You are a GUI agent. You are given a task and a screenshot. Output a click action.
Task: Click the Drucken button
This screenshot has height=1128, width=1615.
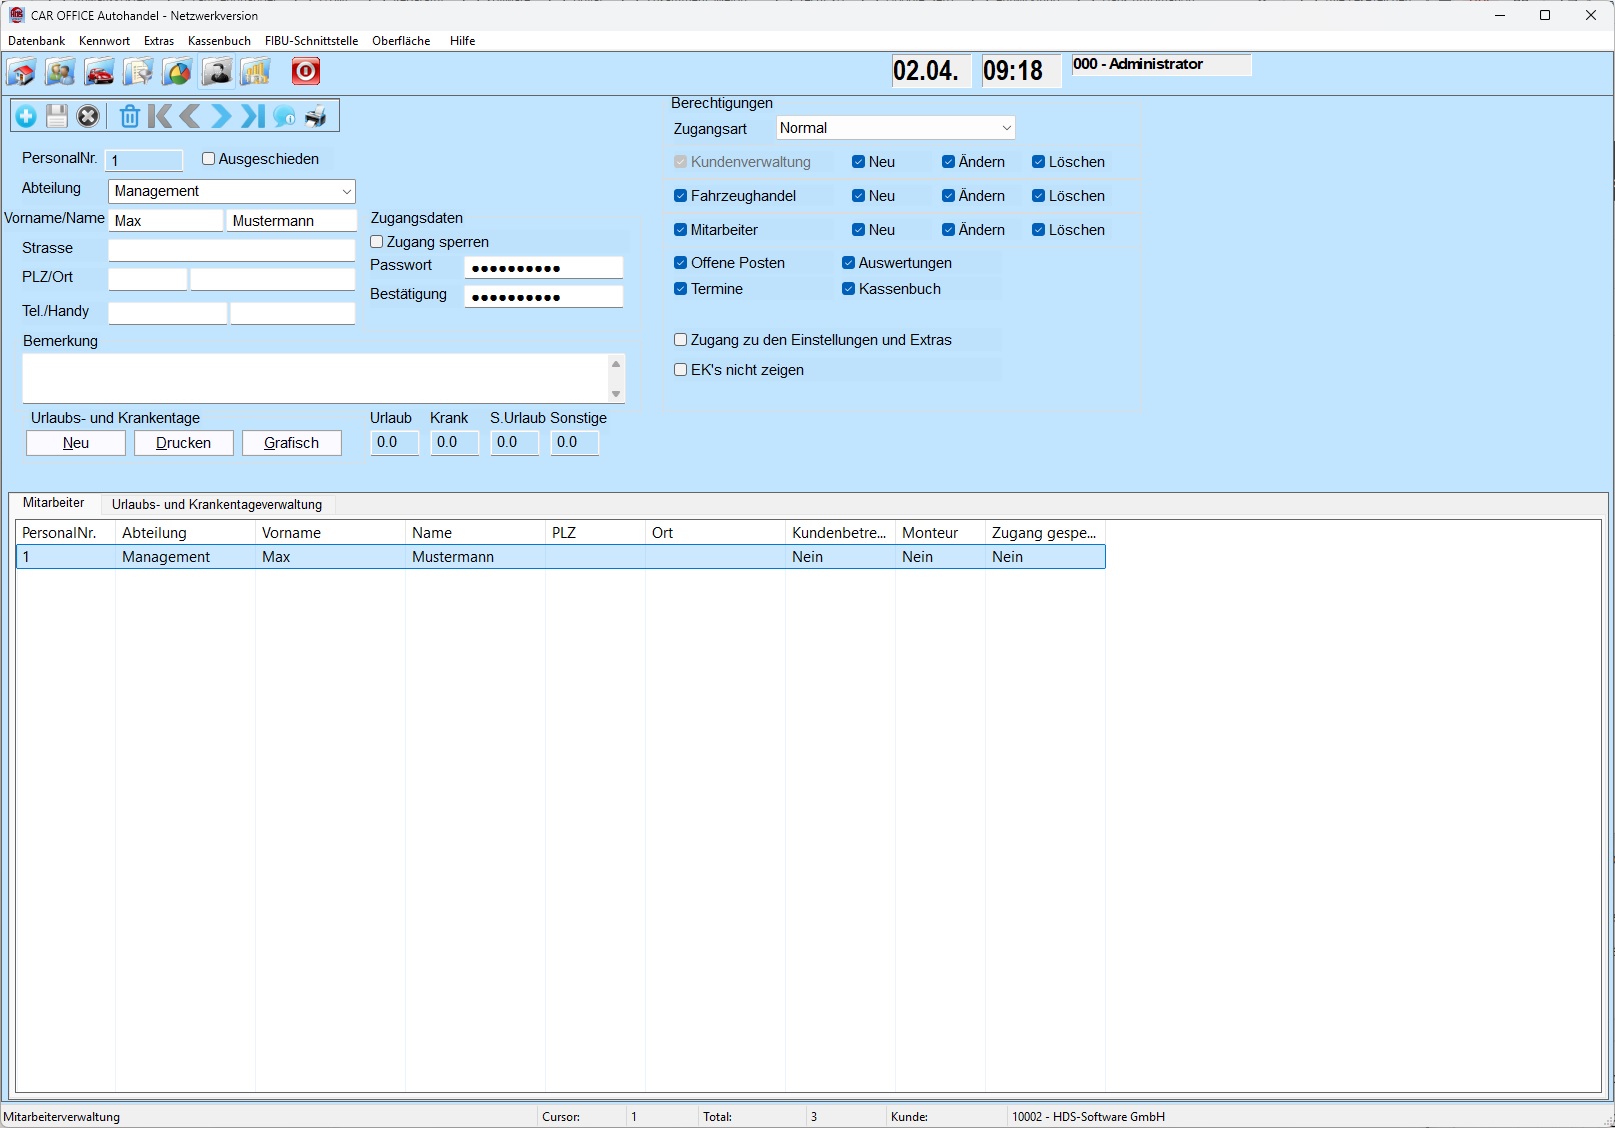coord(184,443)
